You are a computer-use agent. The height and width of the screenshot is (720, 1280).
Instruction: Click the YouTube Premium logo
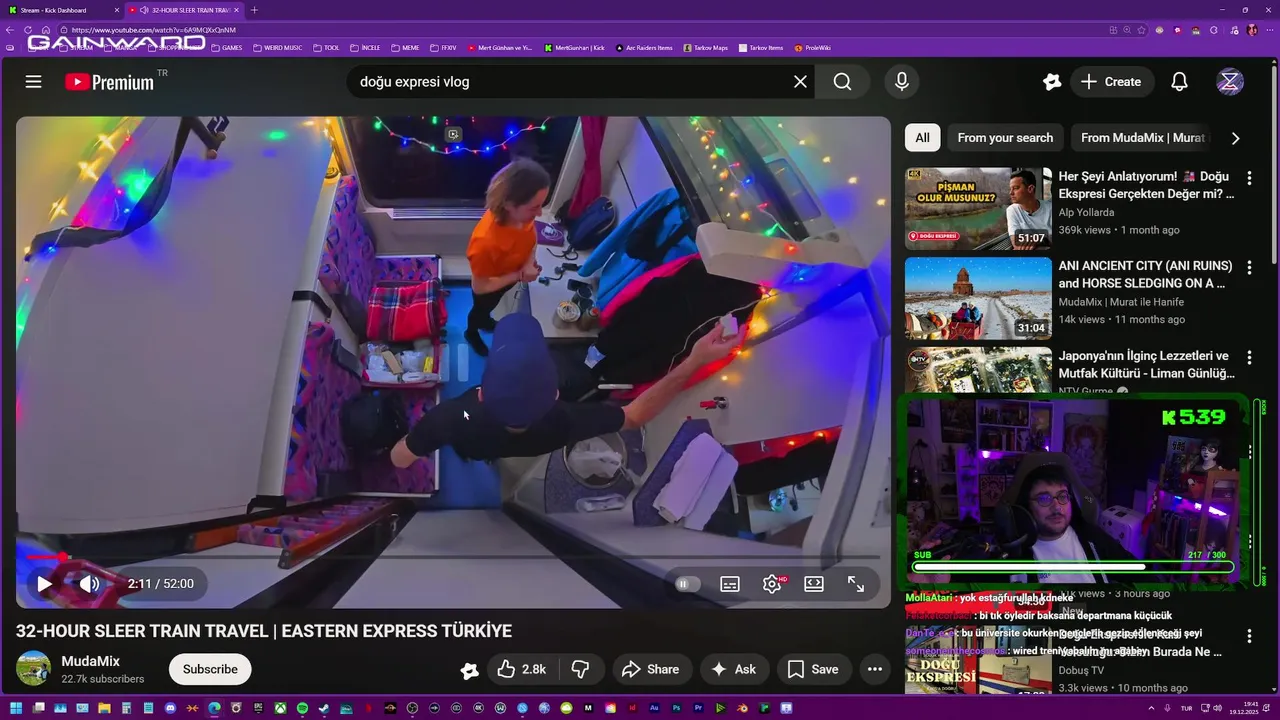[x=110, y=82]
